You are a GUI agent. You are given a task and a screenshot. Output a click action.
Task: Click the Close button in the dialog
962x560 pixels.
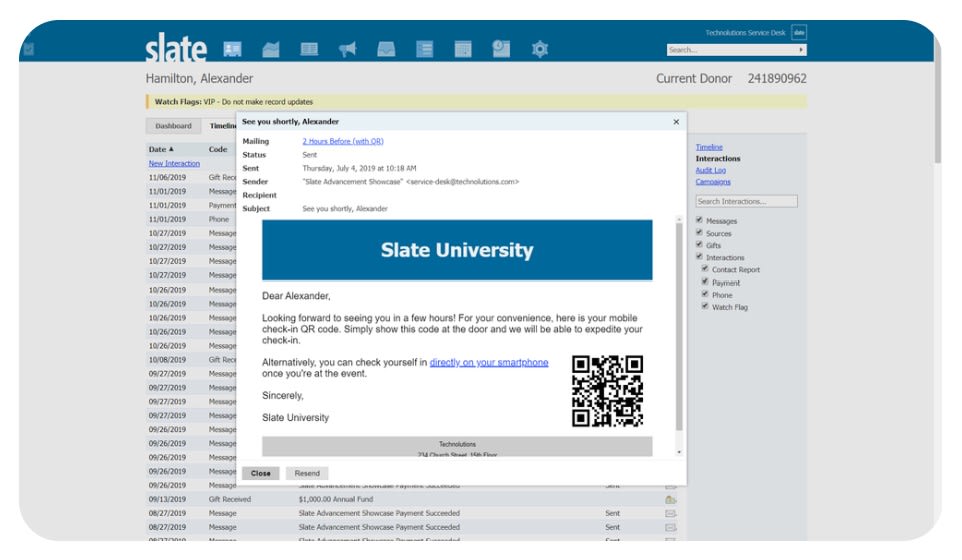[x=261, y=474]
